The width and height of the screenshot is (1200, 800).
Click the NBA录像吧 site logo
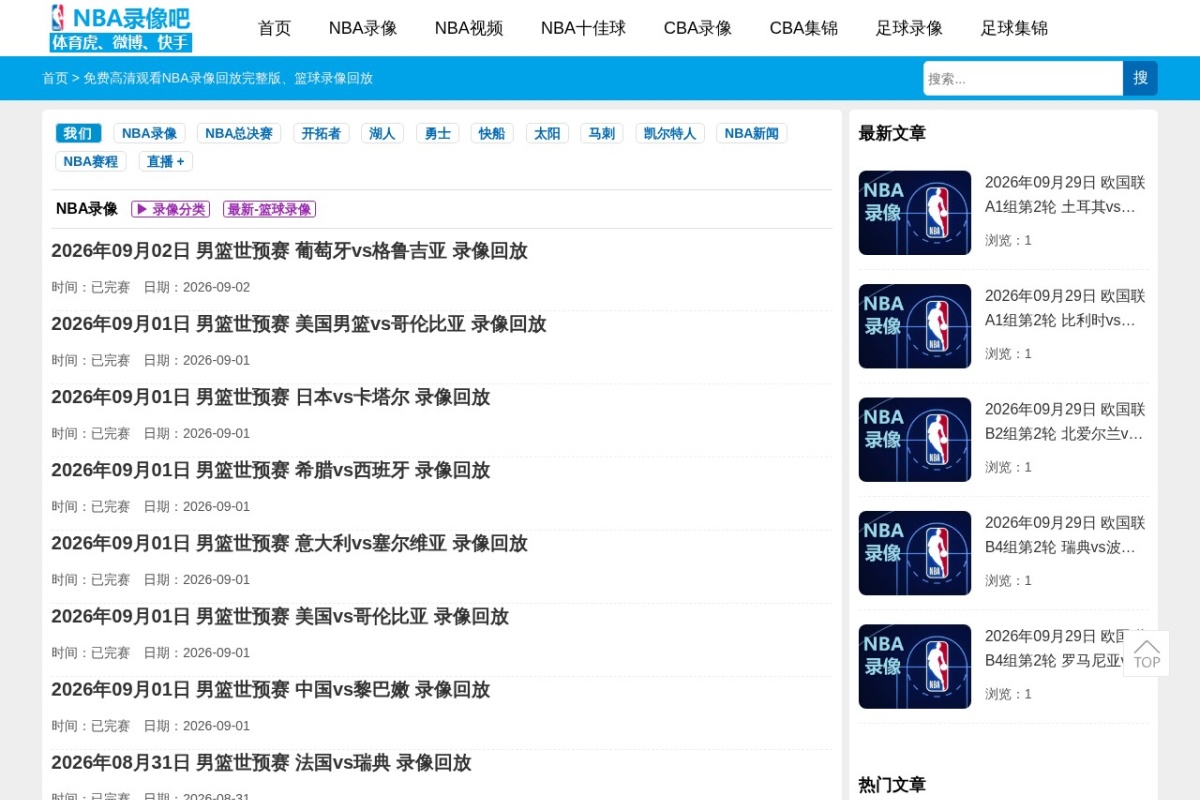[120, 28]
